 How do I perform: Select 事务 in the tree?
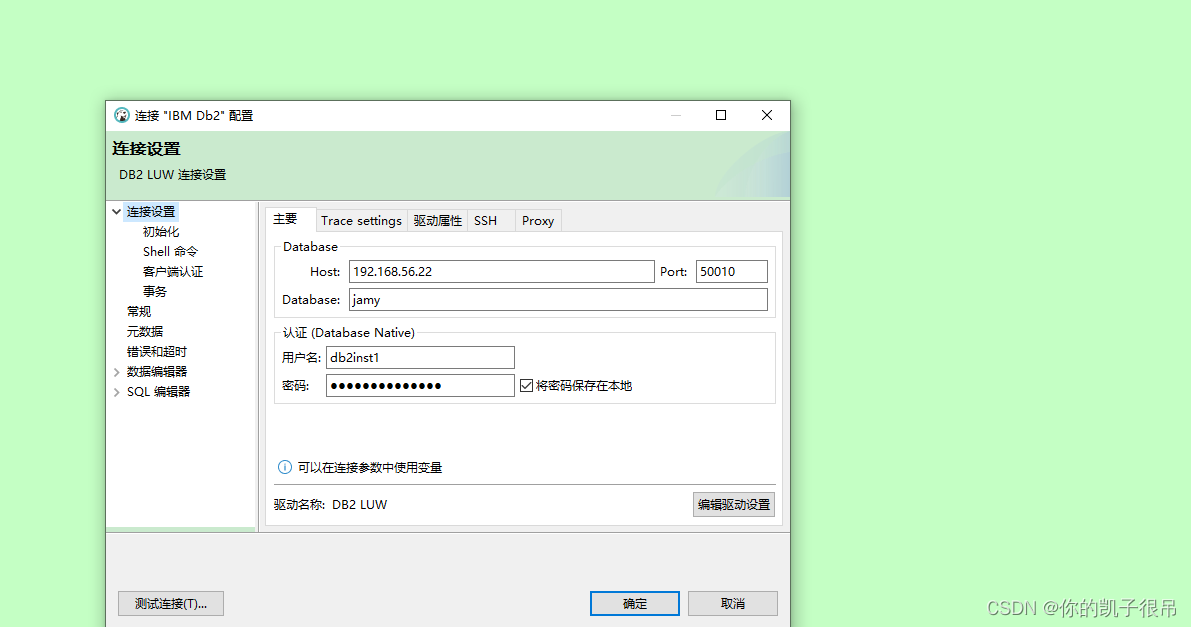(155, 292)
